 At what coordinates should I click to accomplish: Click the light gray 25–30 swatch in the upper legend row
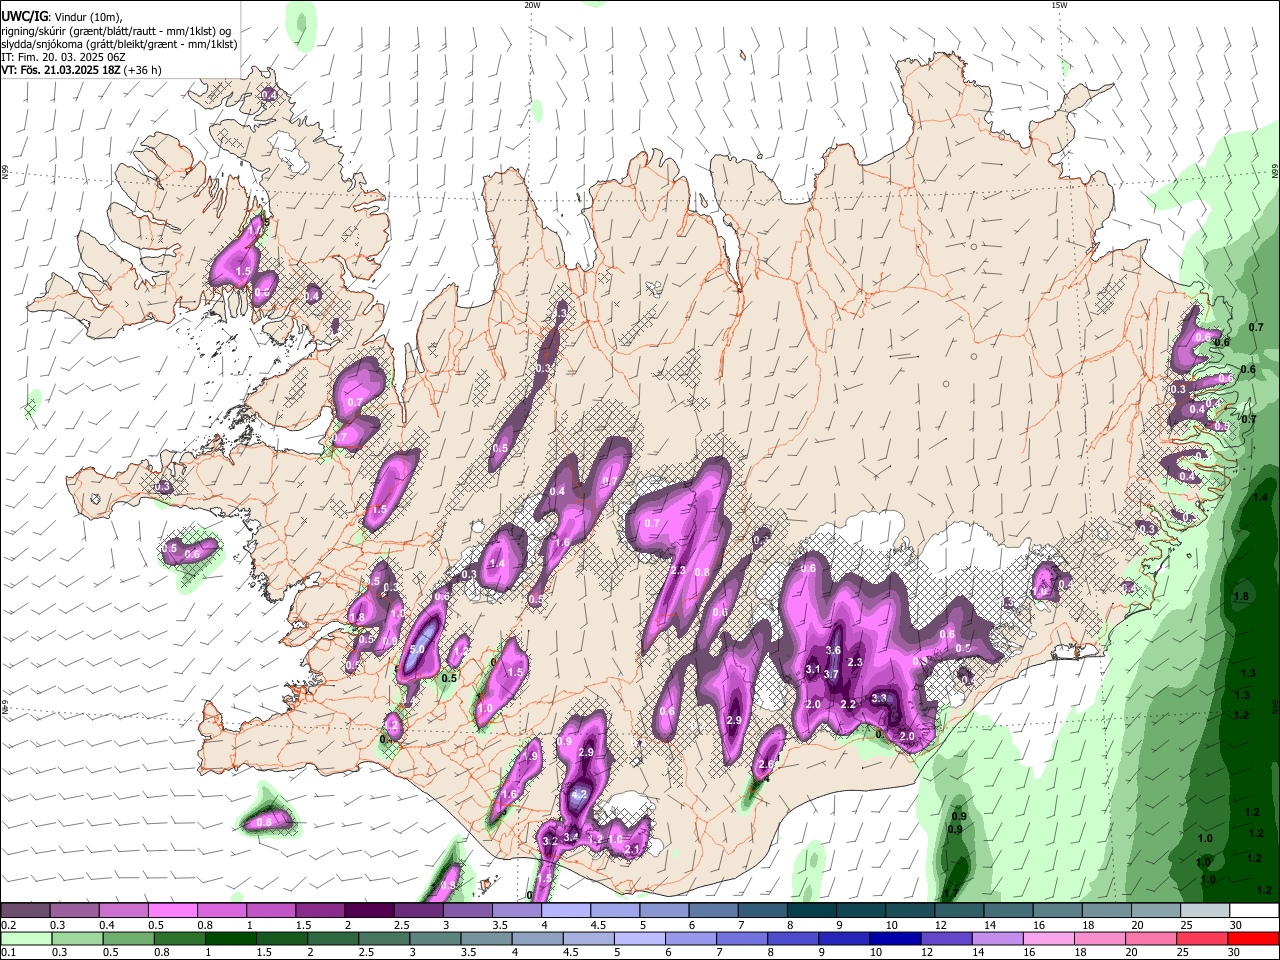click(1205, 911)
